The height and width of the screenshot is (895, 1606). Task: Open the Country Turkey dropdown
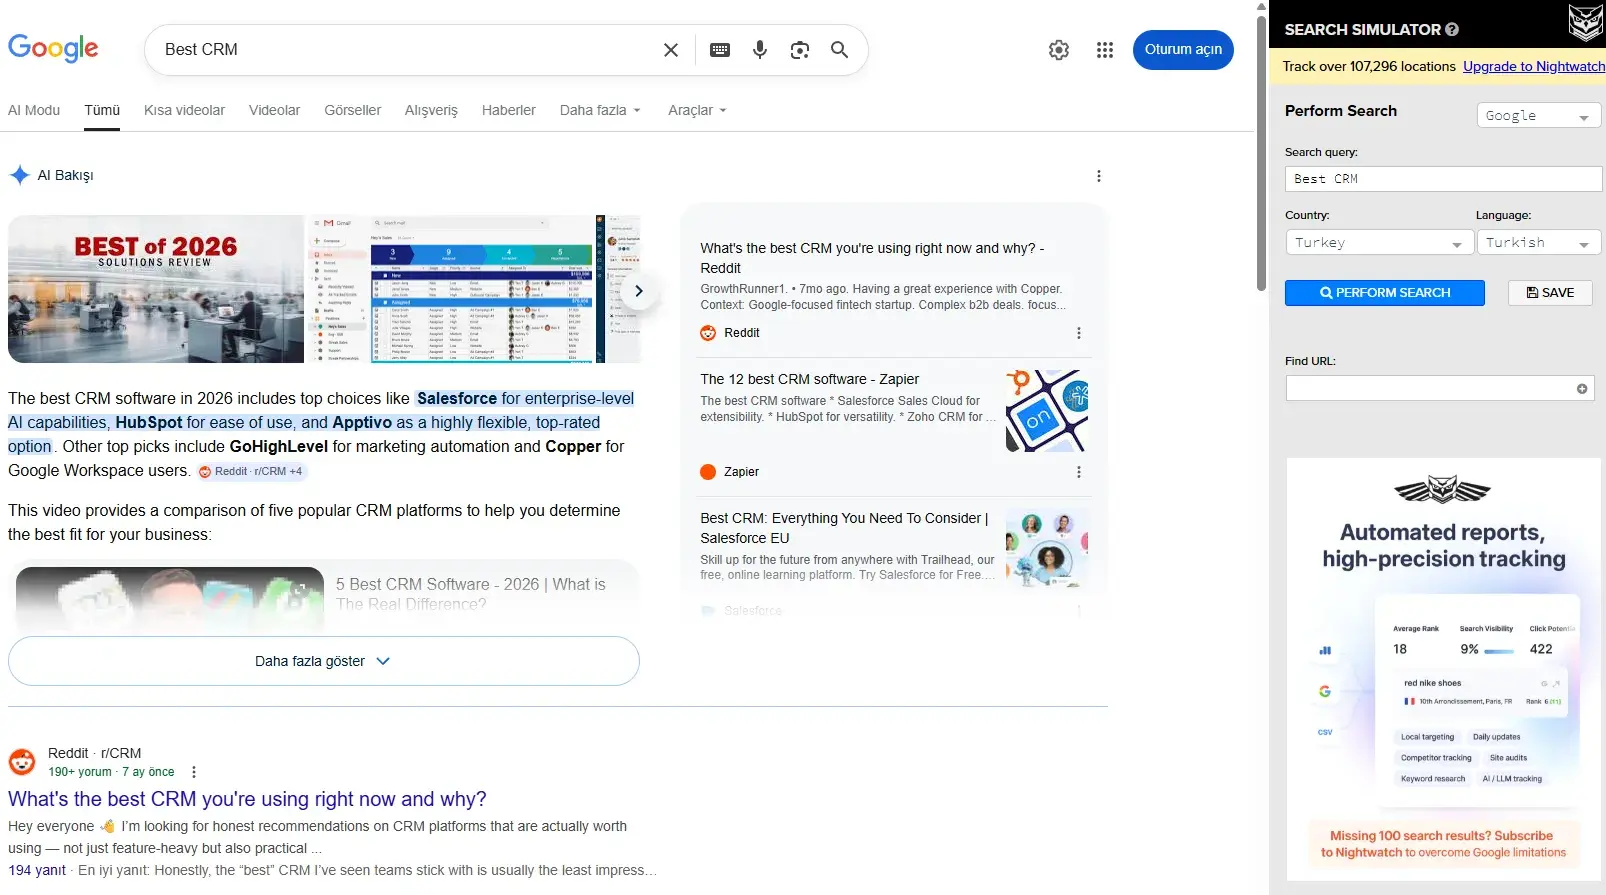click(x=1380, y=243)
